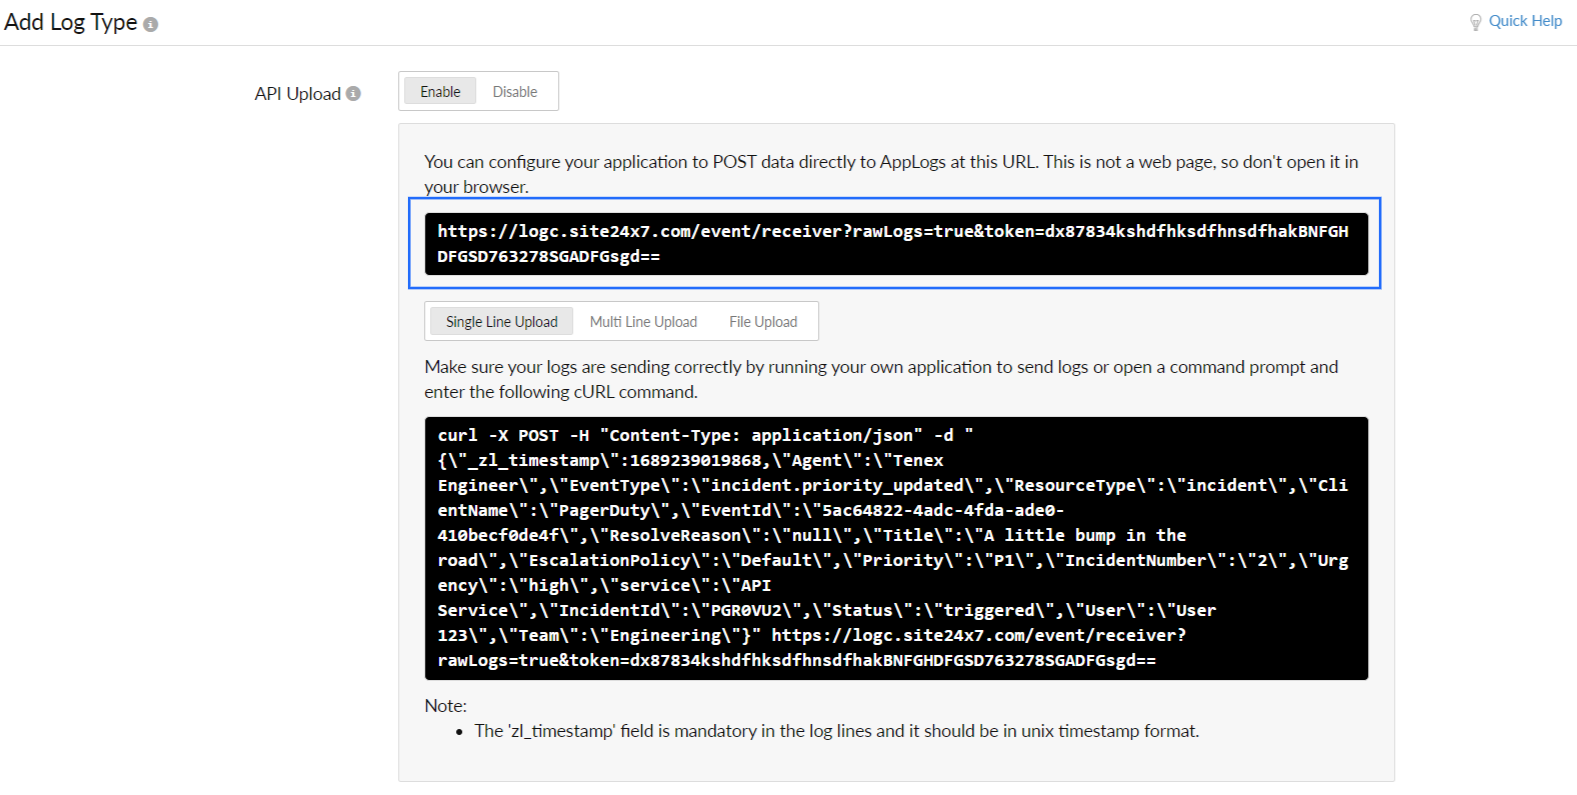The width and height of the screenshot is (1577, 795).
Task: Click the zl_timestamp mandatory field note
Action: click(836, 731)
